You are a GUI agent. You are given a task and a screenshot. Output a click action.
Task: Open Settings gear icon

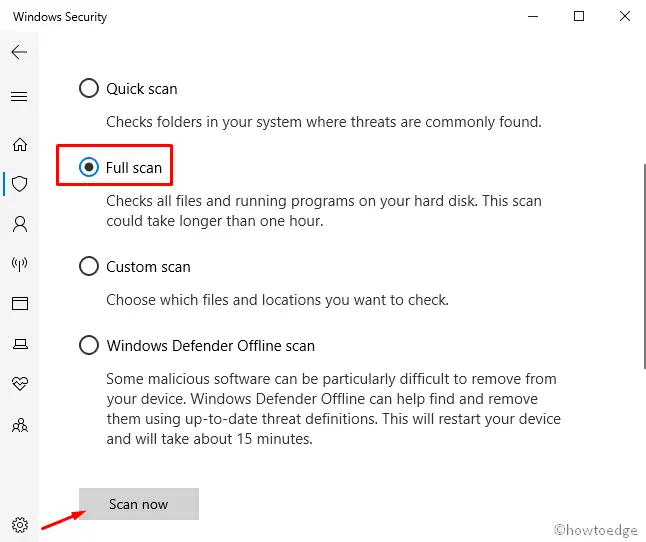pos(18,524)
